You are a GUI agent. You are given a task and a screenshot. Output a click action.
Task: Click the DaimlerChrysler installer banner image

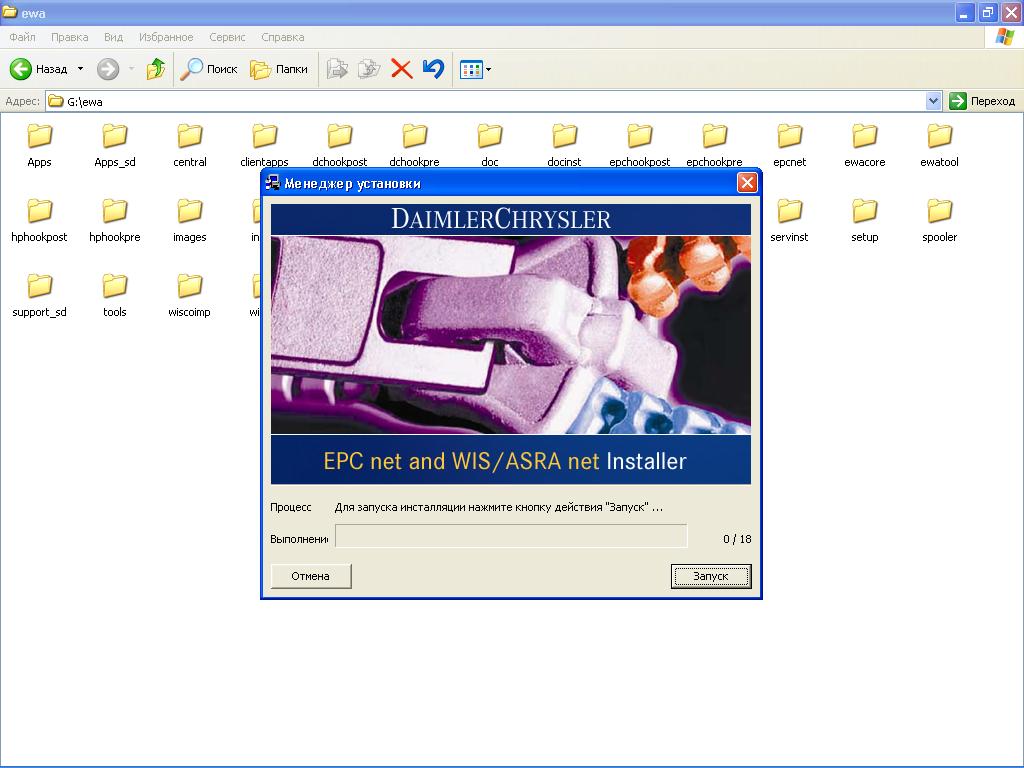511,344
